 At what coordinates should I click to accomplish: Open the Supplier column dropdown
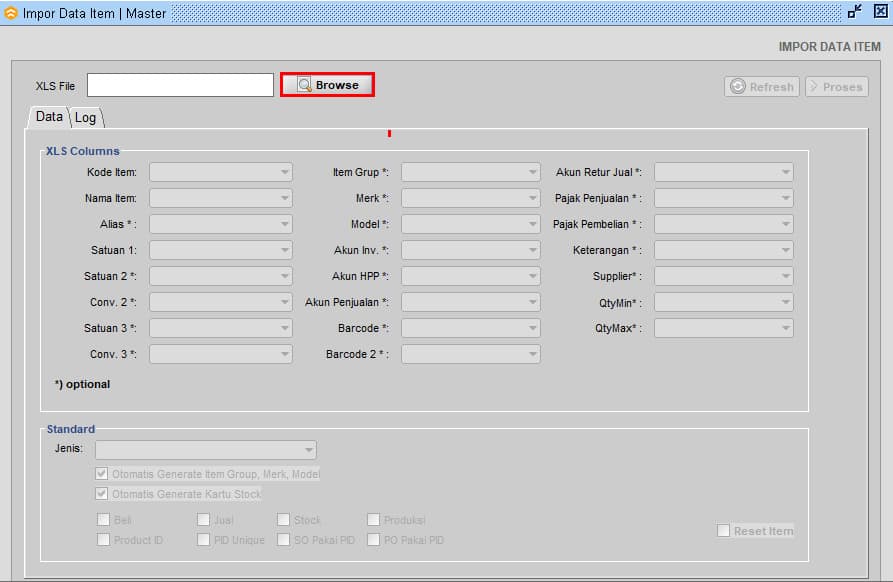coord(785,276)
